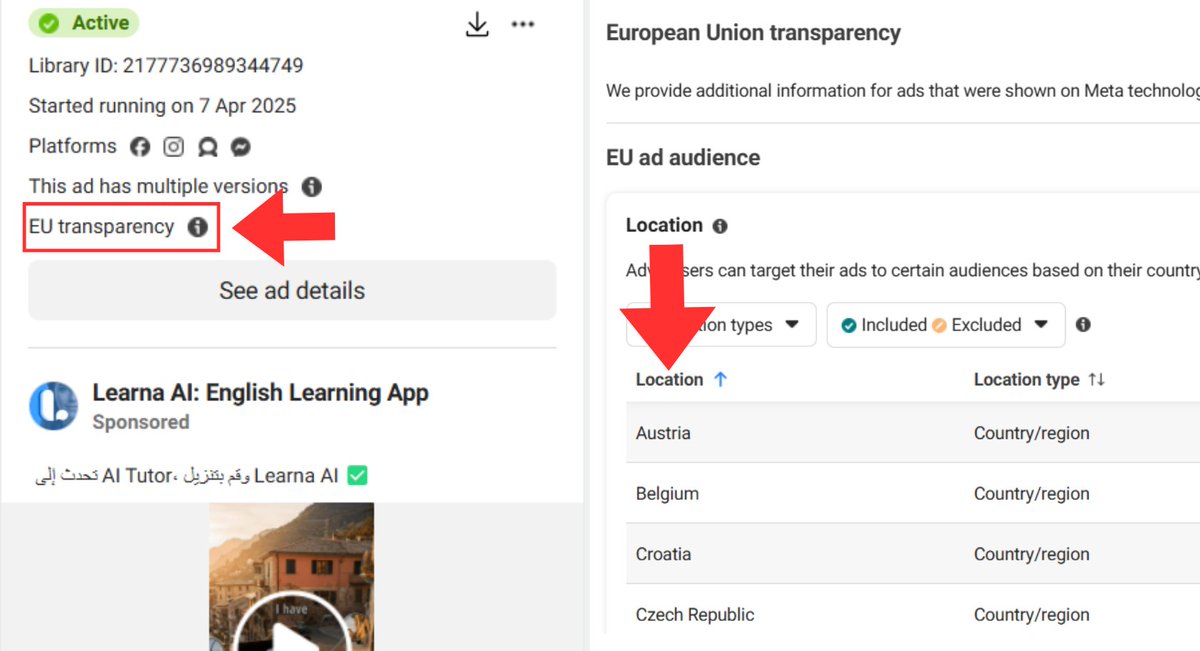Image resolution: width=1200 pixels, height=651 pixels.
Task: Click 'This ad has multiple versions' text
Action: (159, 186)
